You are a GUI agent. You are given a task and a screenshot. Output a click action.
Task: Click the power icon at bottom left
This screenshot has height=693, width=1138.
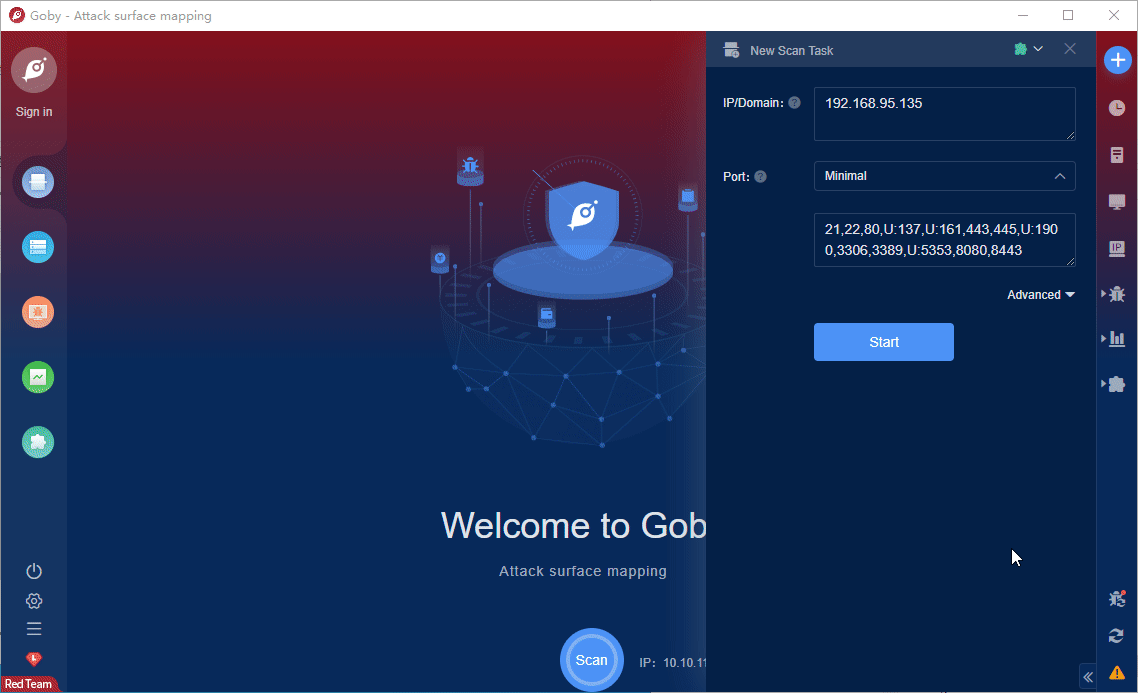click(x=34, y=571)
